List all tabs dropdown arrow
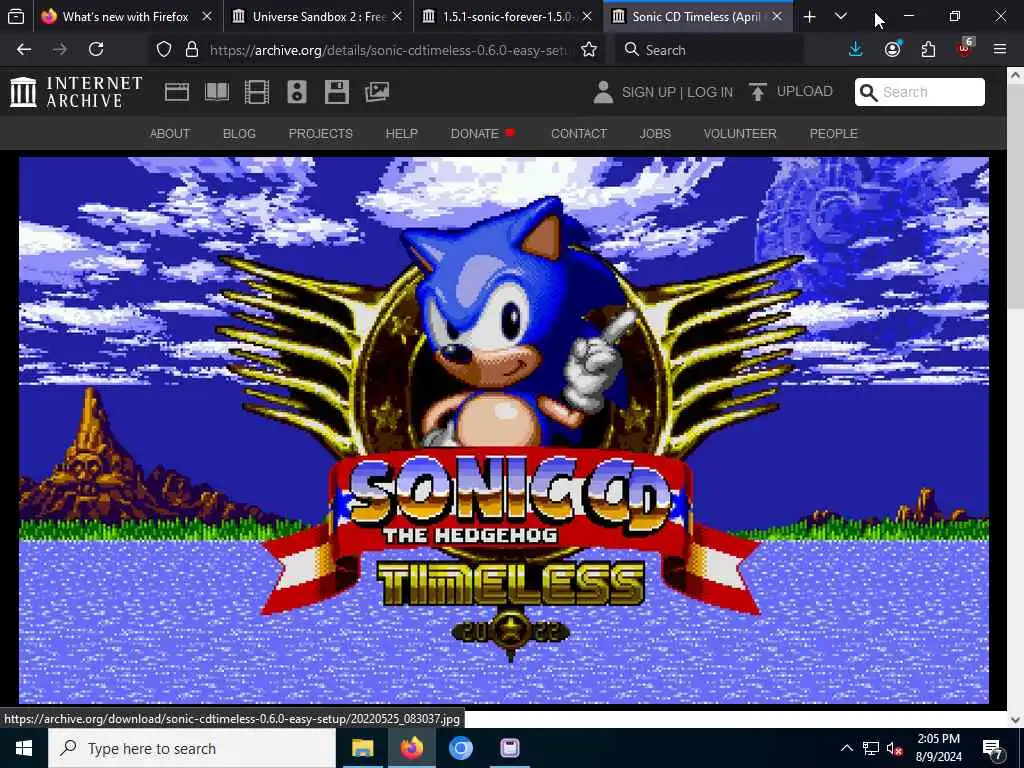The width and height of the screenshot is (1024, 768). [x=840, y=16]
